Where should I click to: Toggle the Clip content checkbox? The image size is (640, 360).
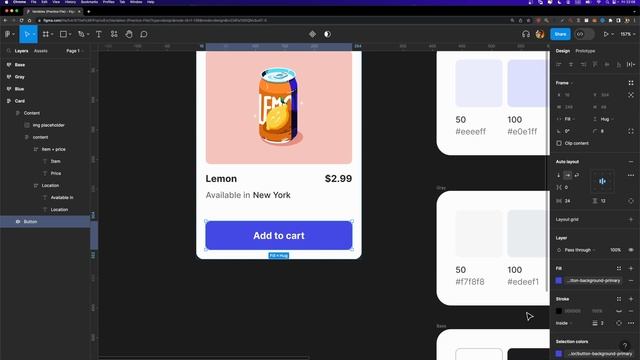click(x=559, y=143)
